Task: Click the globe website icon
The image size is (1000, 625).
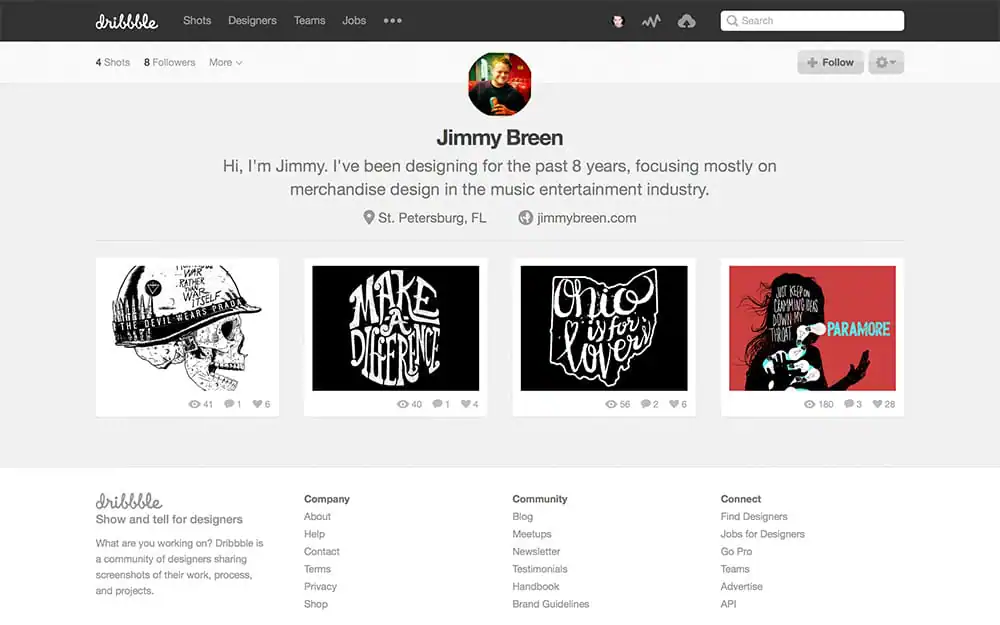Action: [525, 217]
